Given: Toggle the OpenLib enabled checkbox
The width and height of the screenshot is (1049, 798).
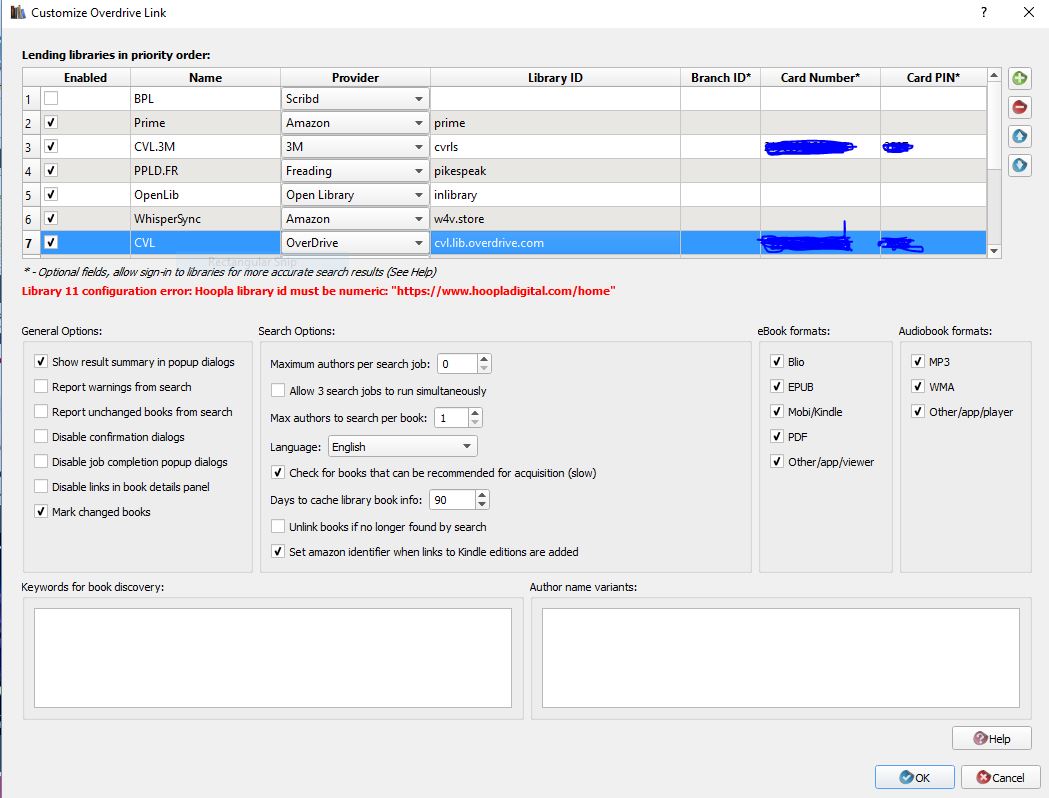Looking at the screenshot, I should [x=51, y=195].
